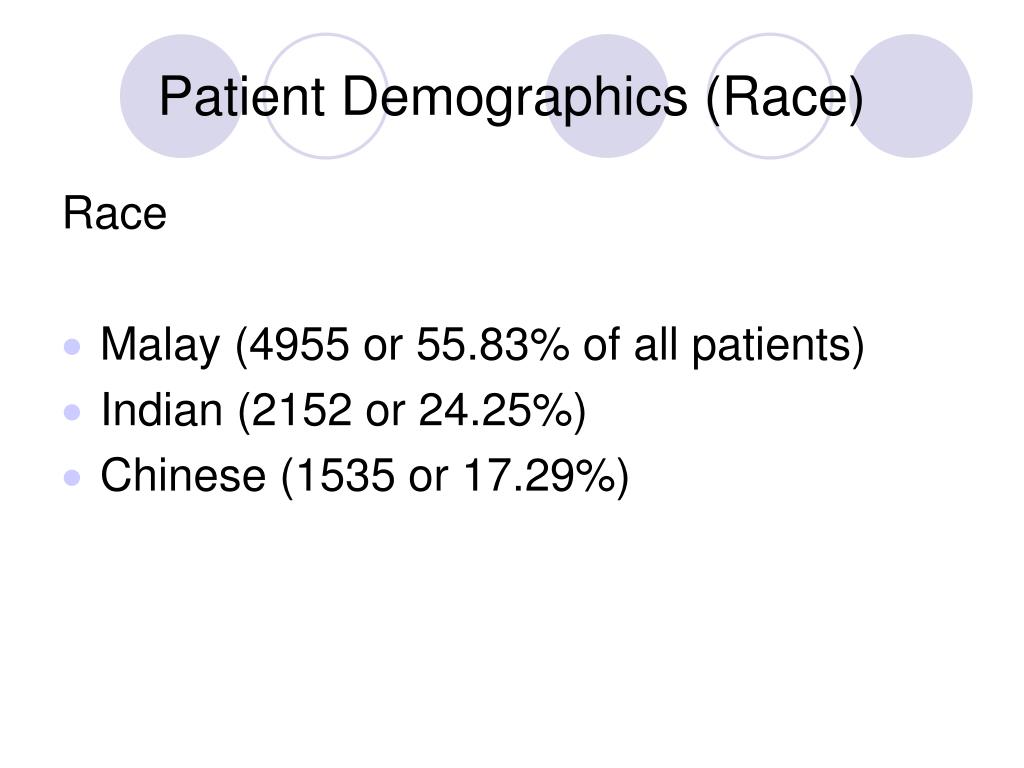1024x768 pixels.
Task: Click the filled circle behind the 'aph' of 'Demographics'
Action: (x=607, y=96)
